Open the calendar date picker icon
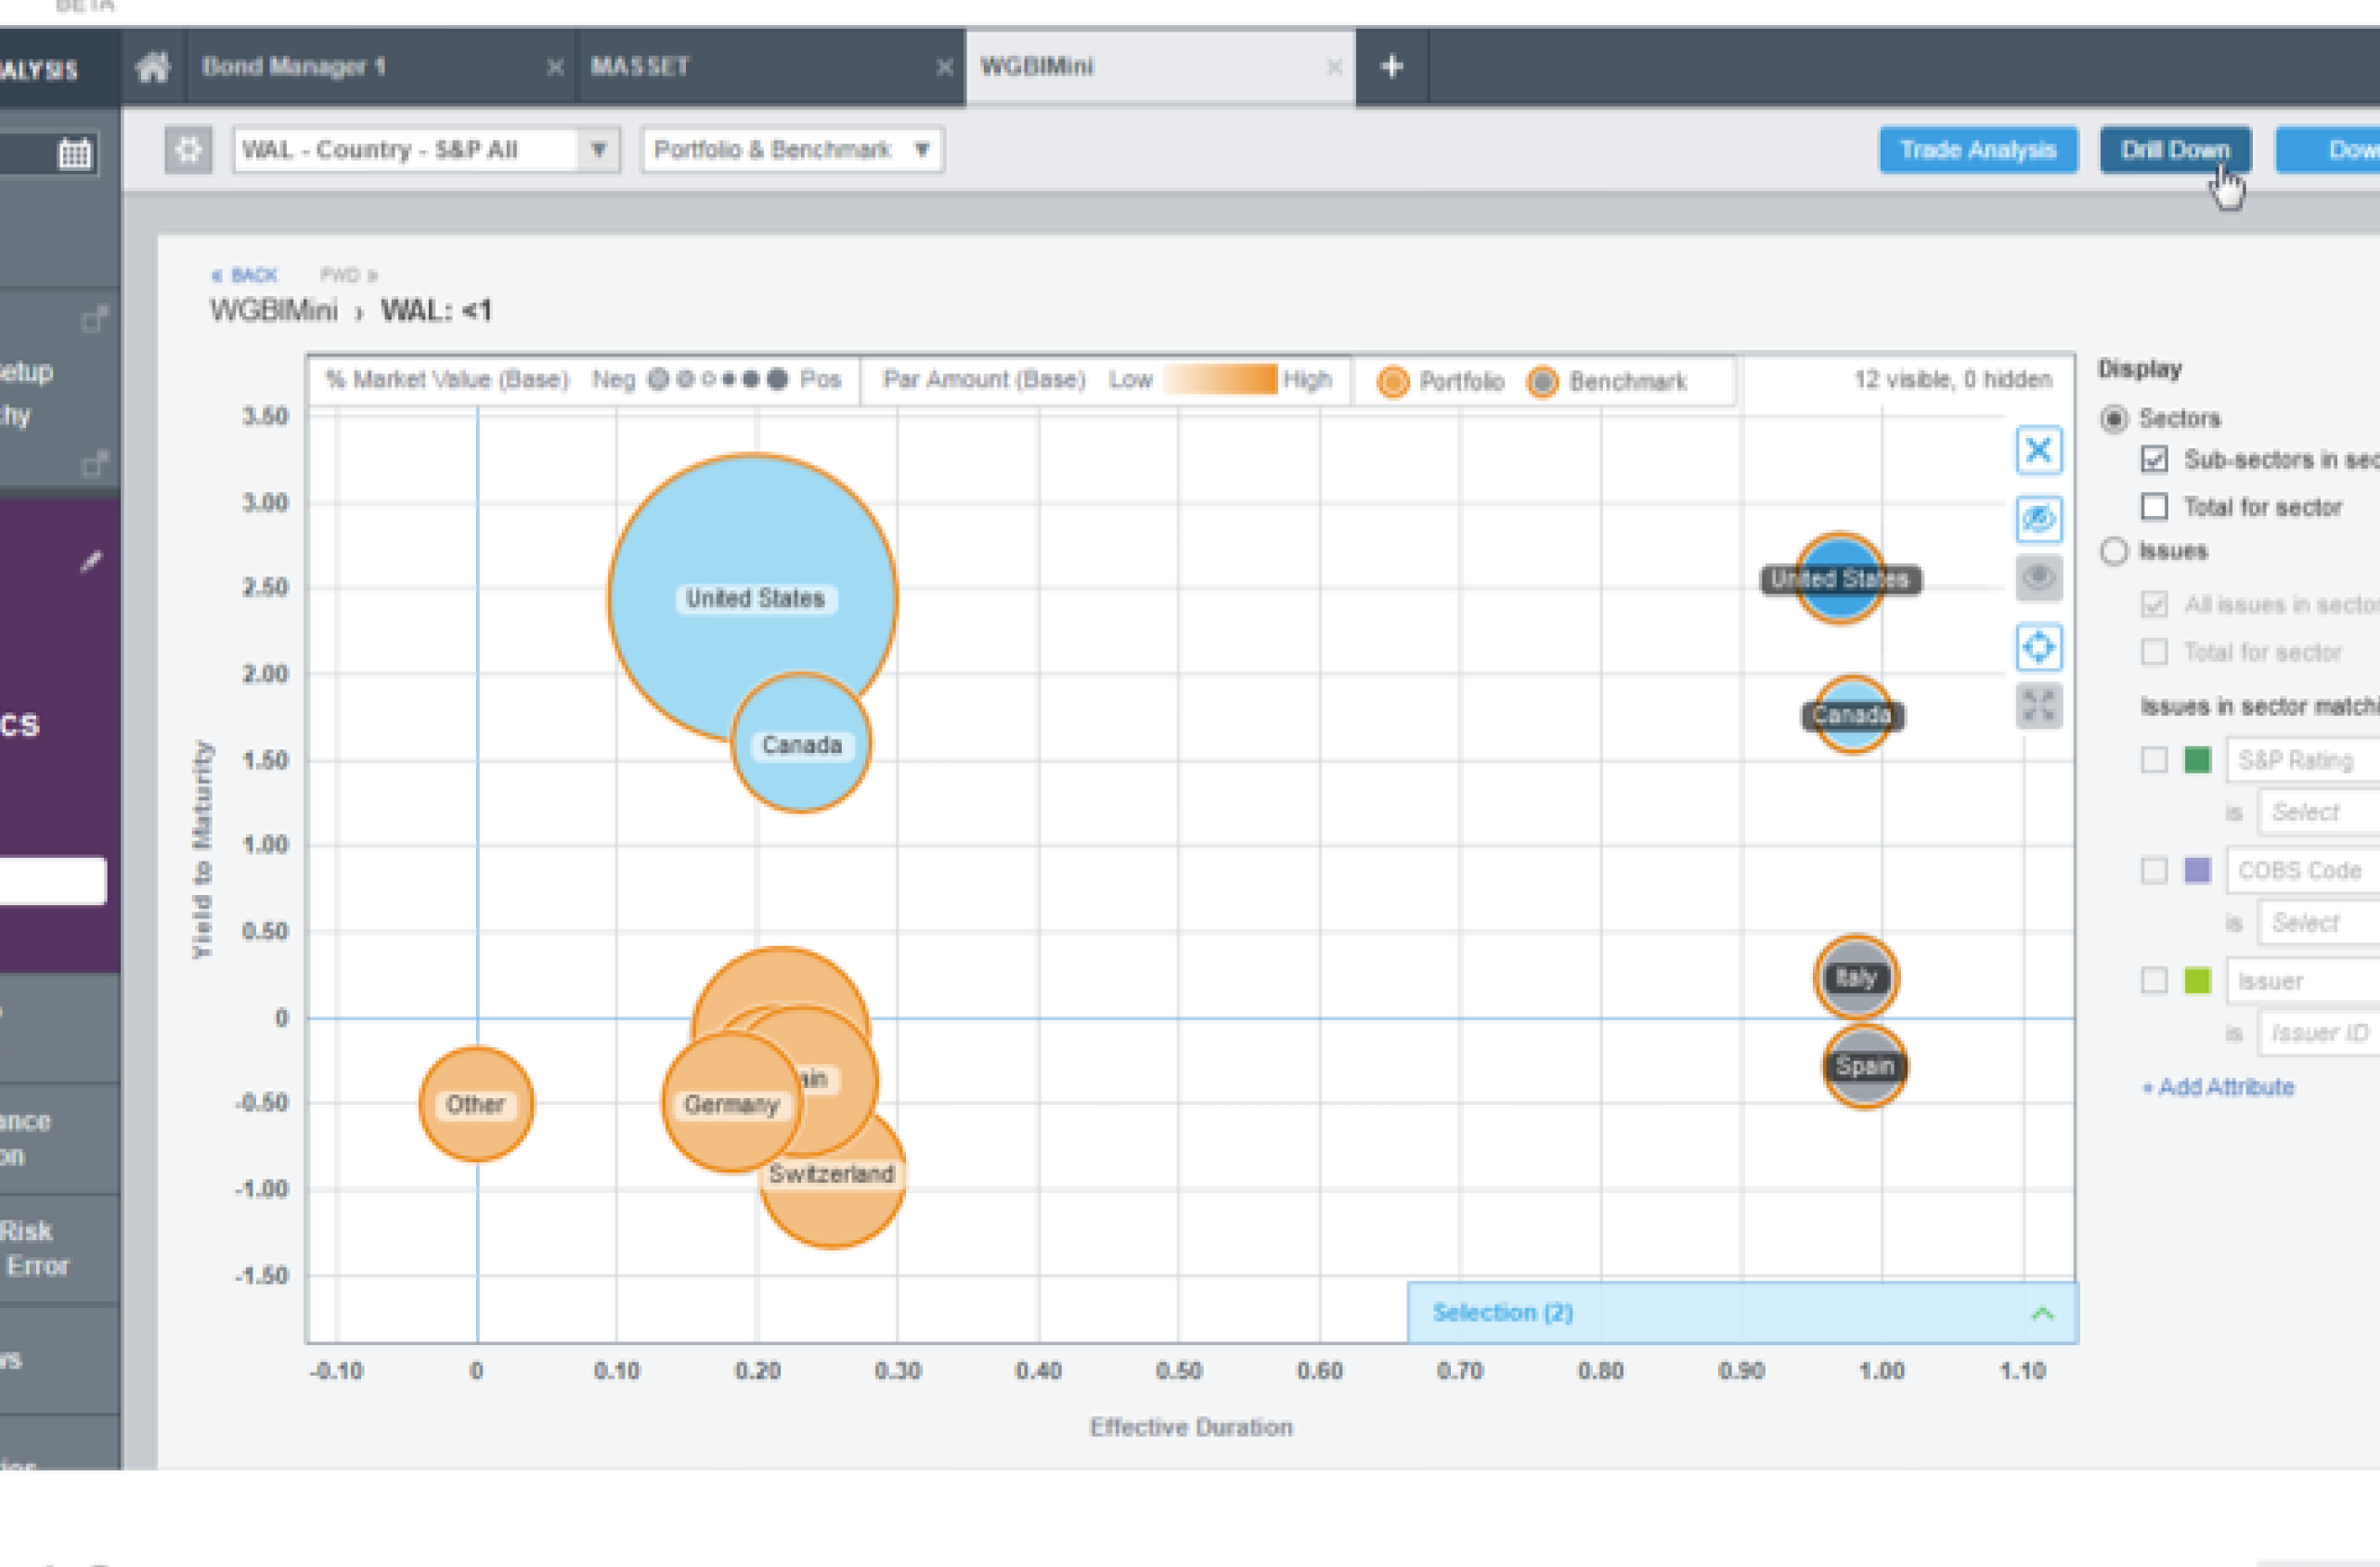 point(75,154)
